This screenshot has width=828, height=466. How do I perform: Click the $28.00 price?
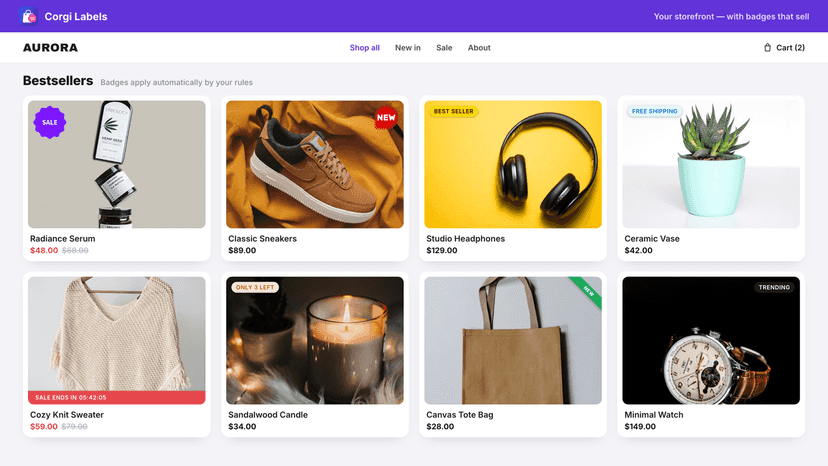pyautogui.click(x=440, y=426)
